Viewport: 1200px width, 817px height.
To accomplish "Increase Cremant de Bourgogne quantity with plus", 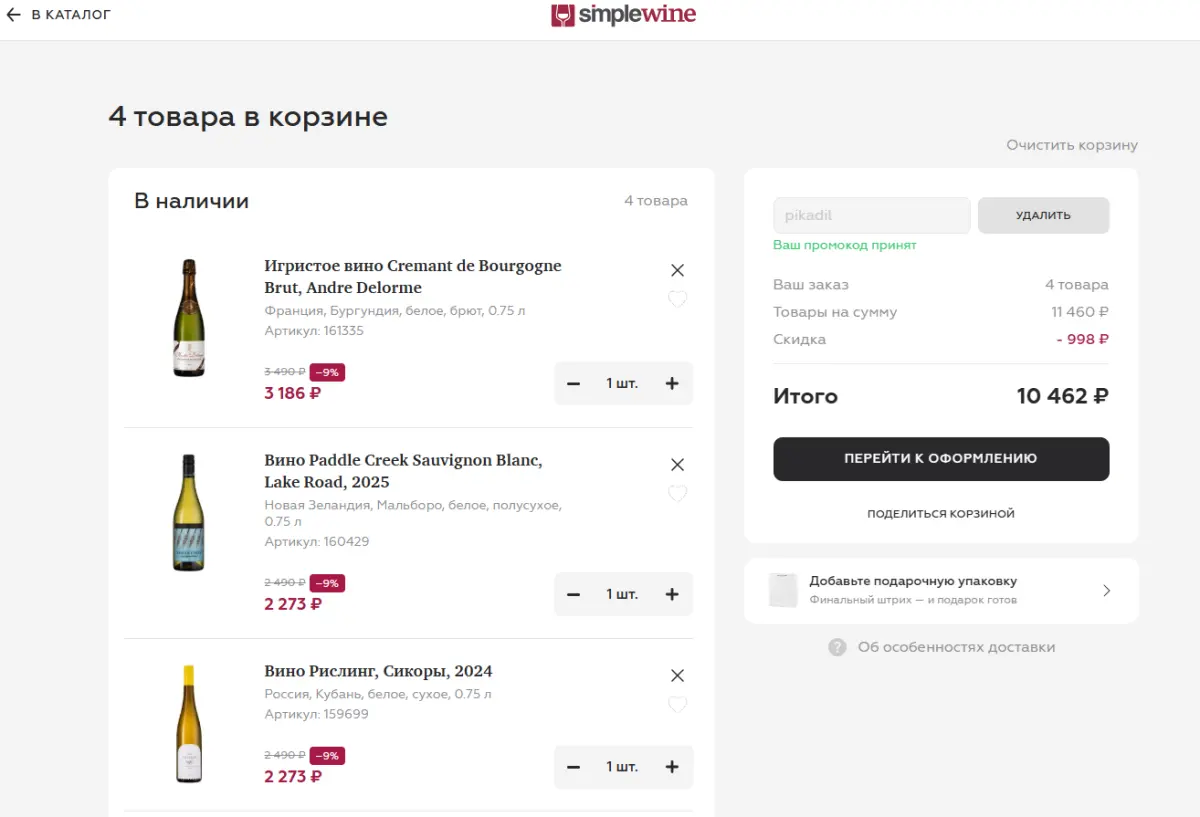I will (x=672, y=383).
